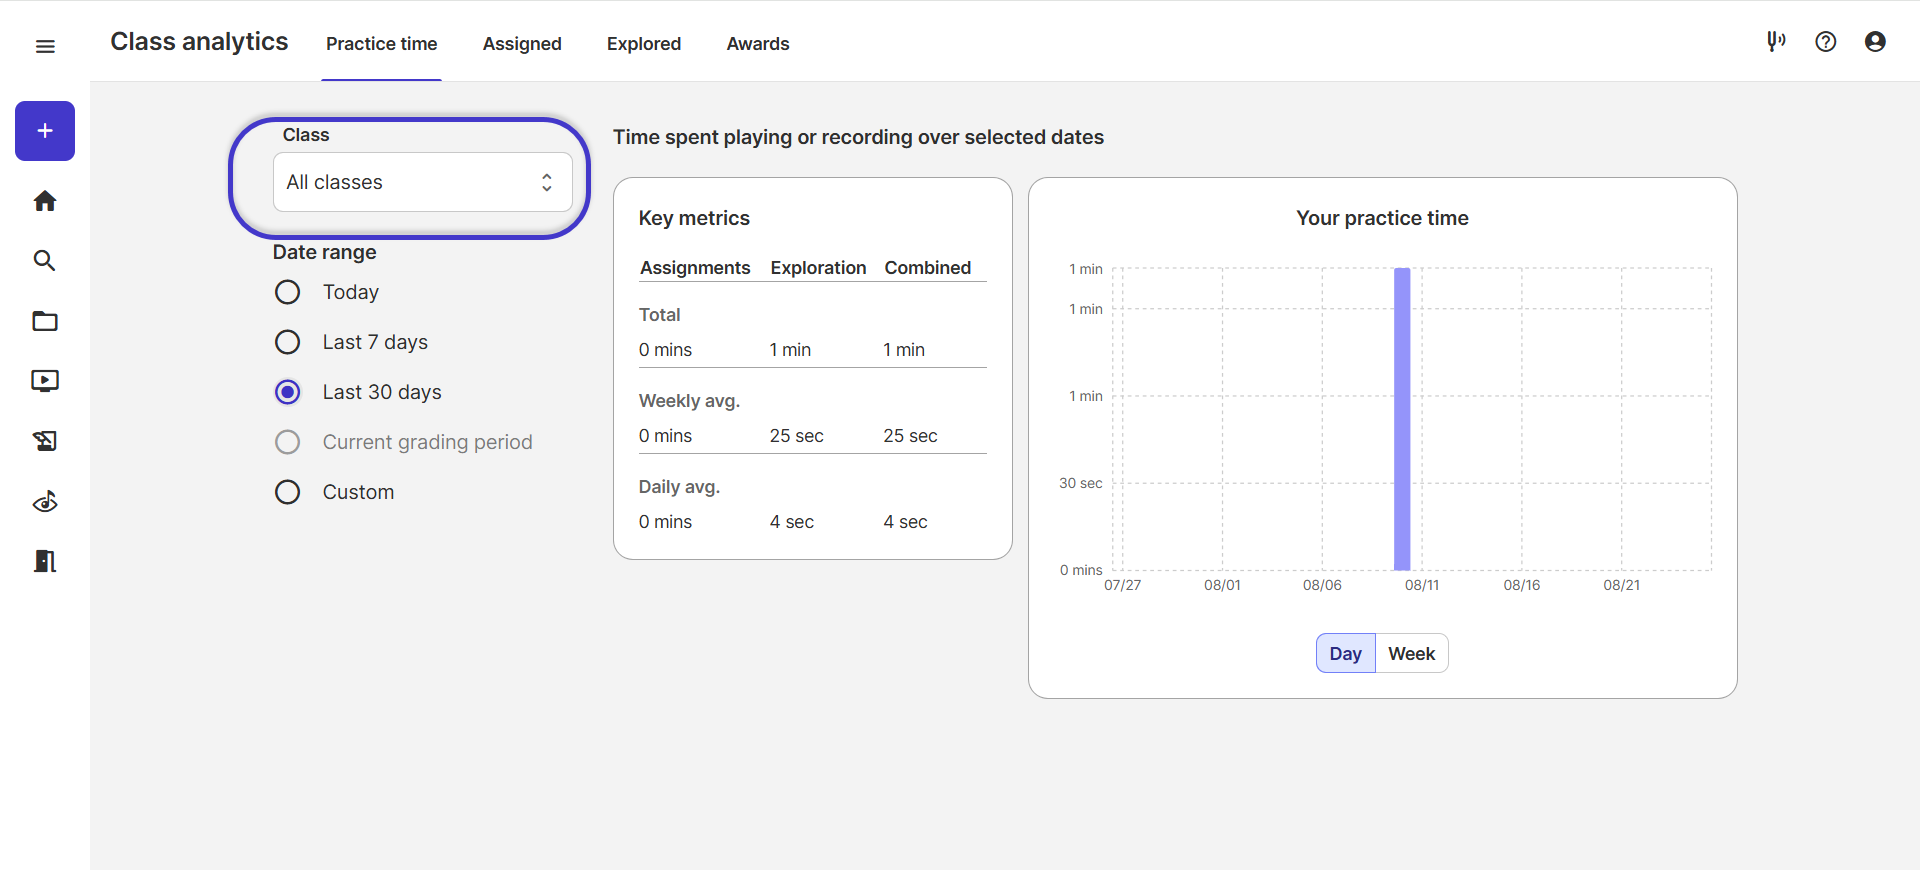Choose the Last 7 days option

pyautogui.click(x=288, y=342)
